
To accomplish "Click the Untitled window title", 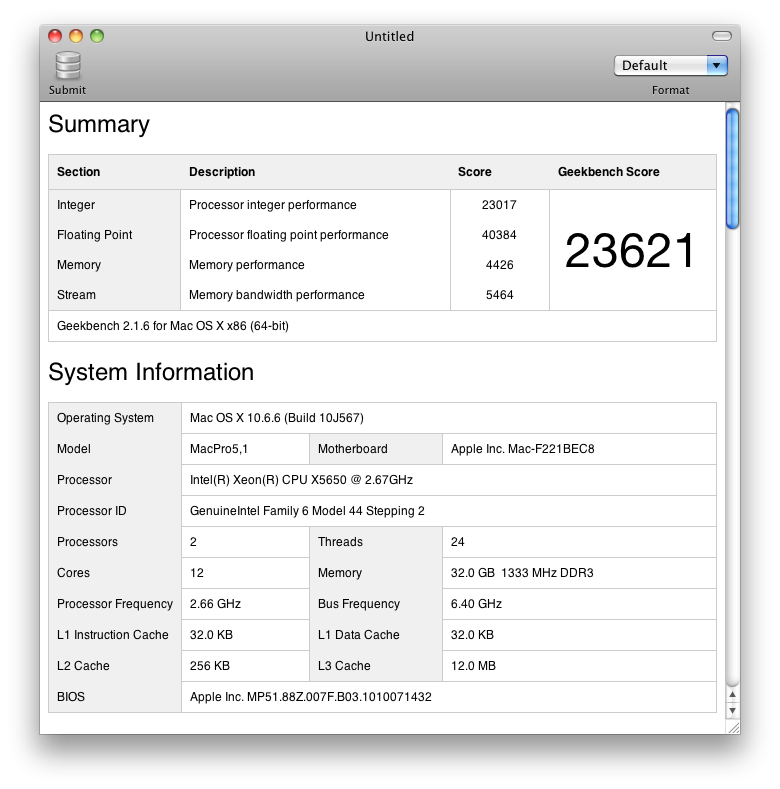I will [x=389, y=37].
